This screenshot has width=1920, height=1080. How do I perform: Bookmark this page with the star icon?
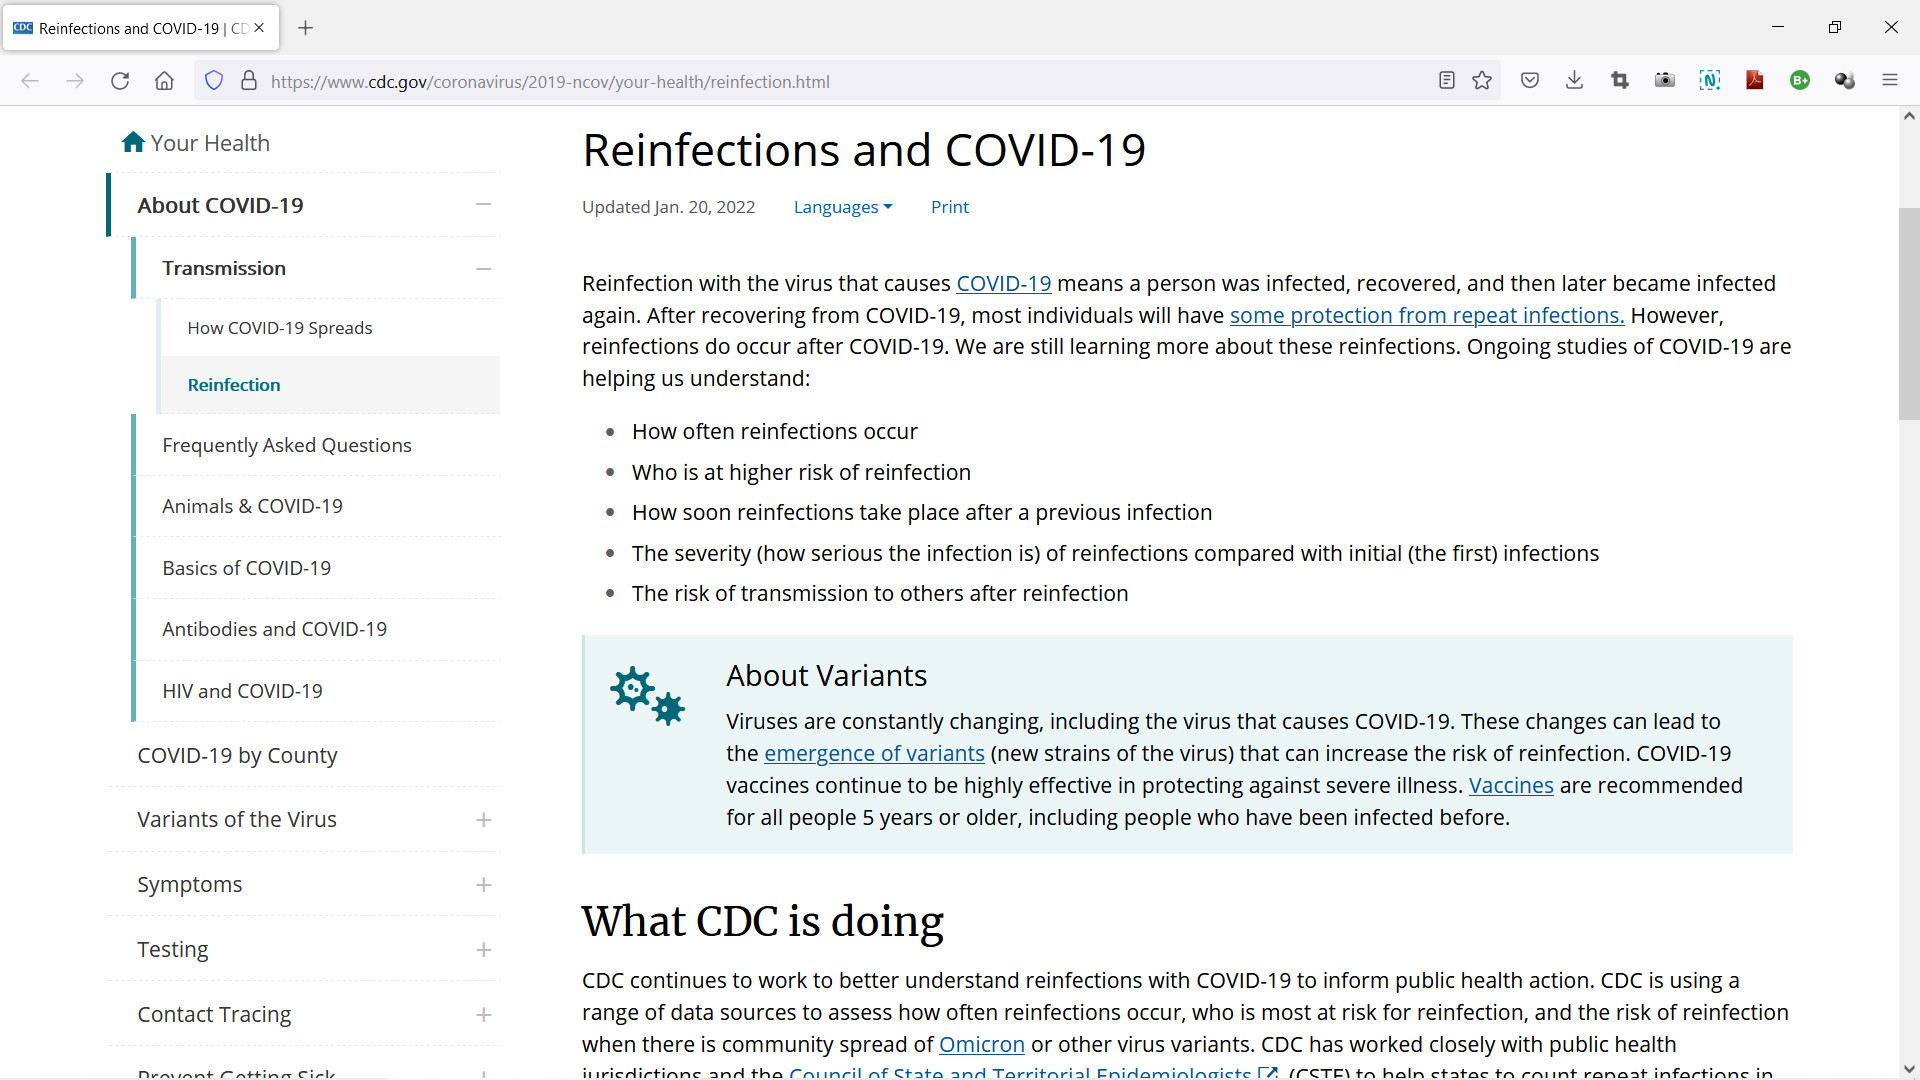click(1482, 81)
